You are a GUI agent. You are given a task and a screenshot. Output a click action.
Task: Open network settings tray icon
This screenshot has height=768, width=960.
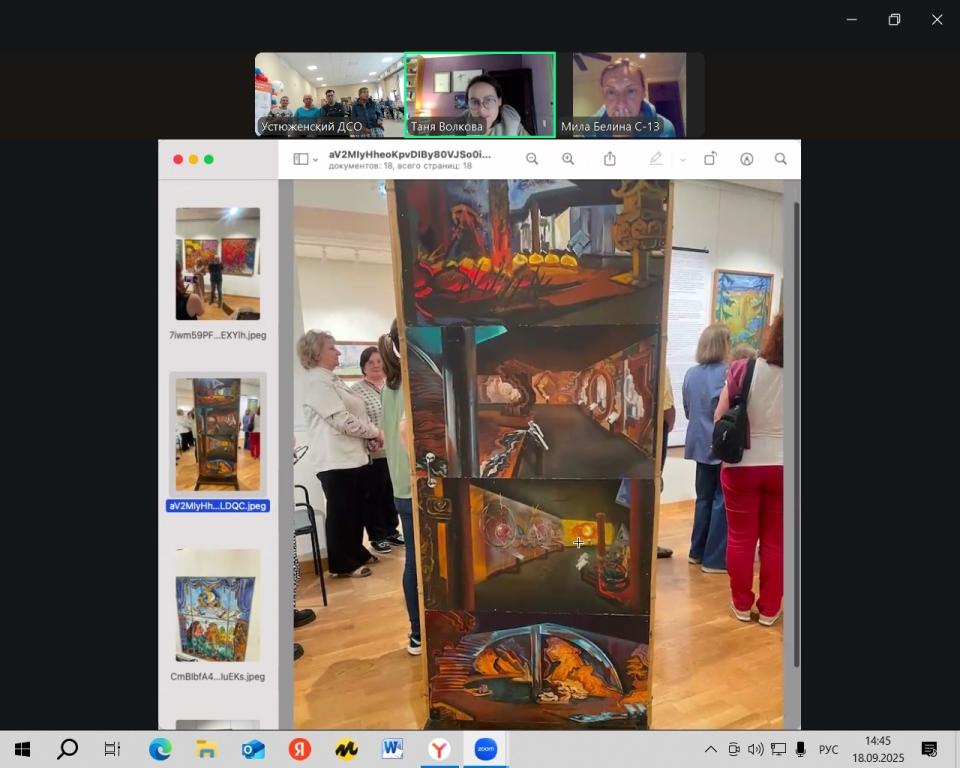[778, 749]
